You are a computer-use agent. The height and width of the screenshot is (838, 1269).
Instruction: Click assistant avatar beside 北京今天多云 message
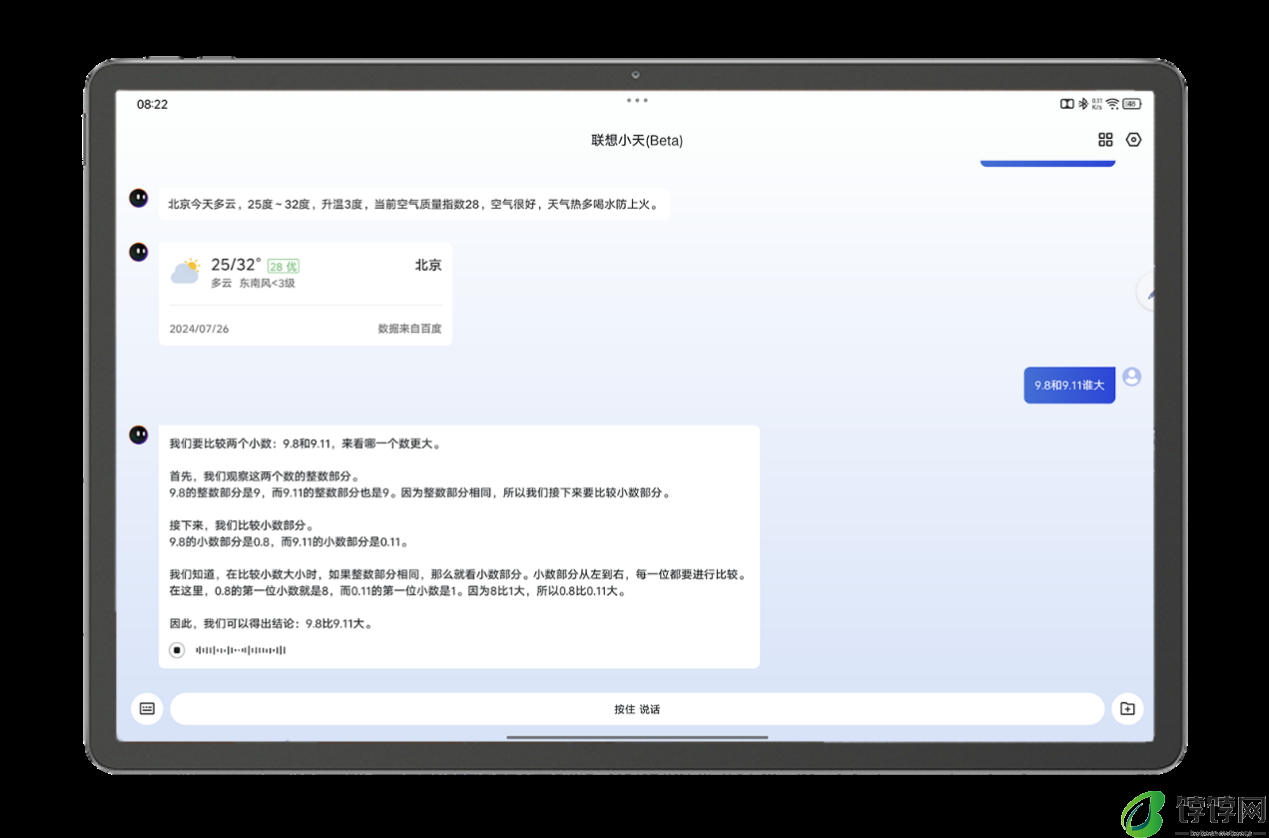pos(139,198)
